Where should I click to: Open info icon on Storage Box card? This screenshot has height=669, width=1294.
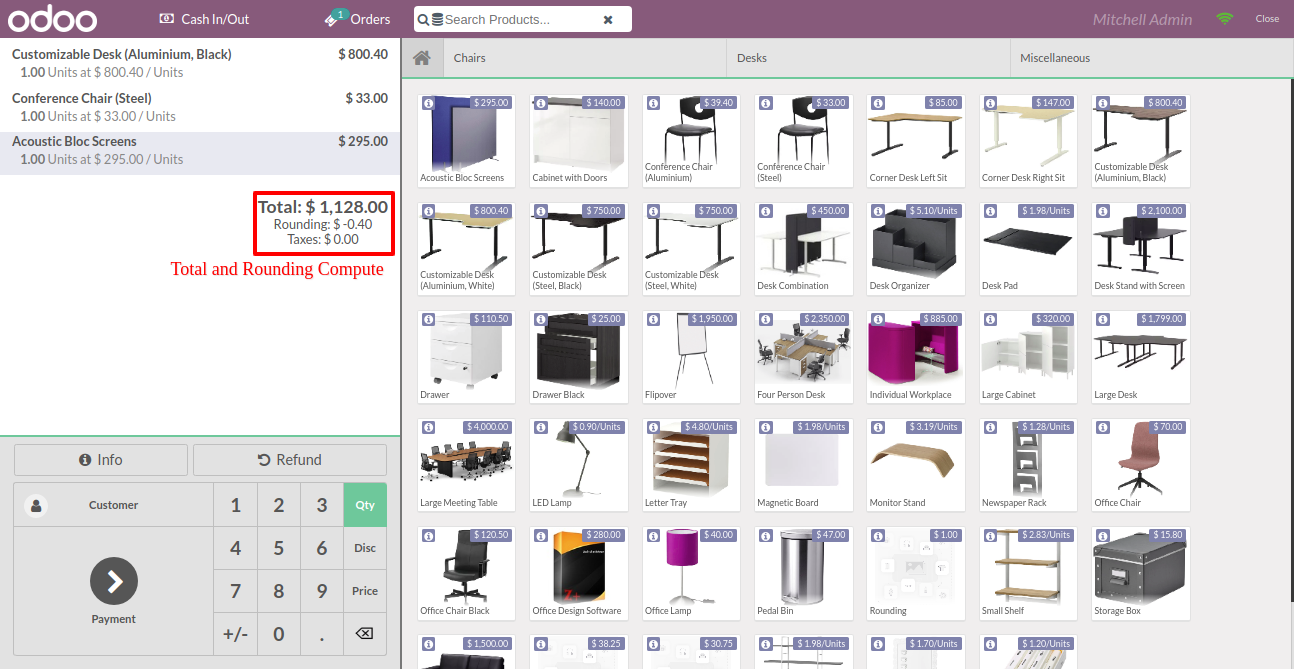click(x=1102, y=535)
